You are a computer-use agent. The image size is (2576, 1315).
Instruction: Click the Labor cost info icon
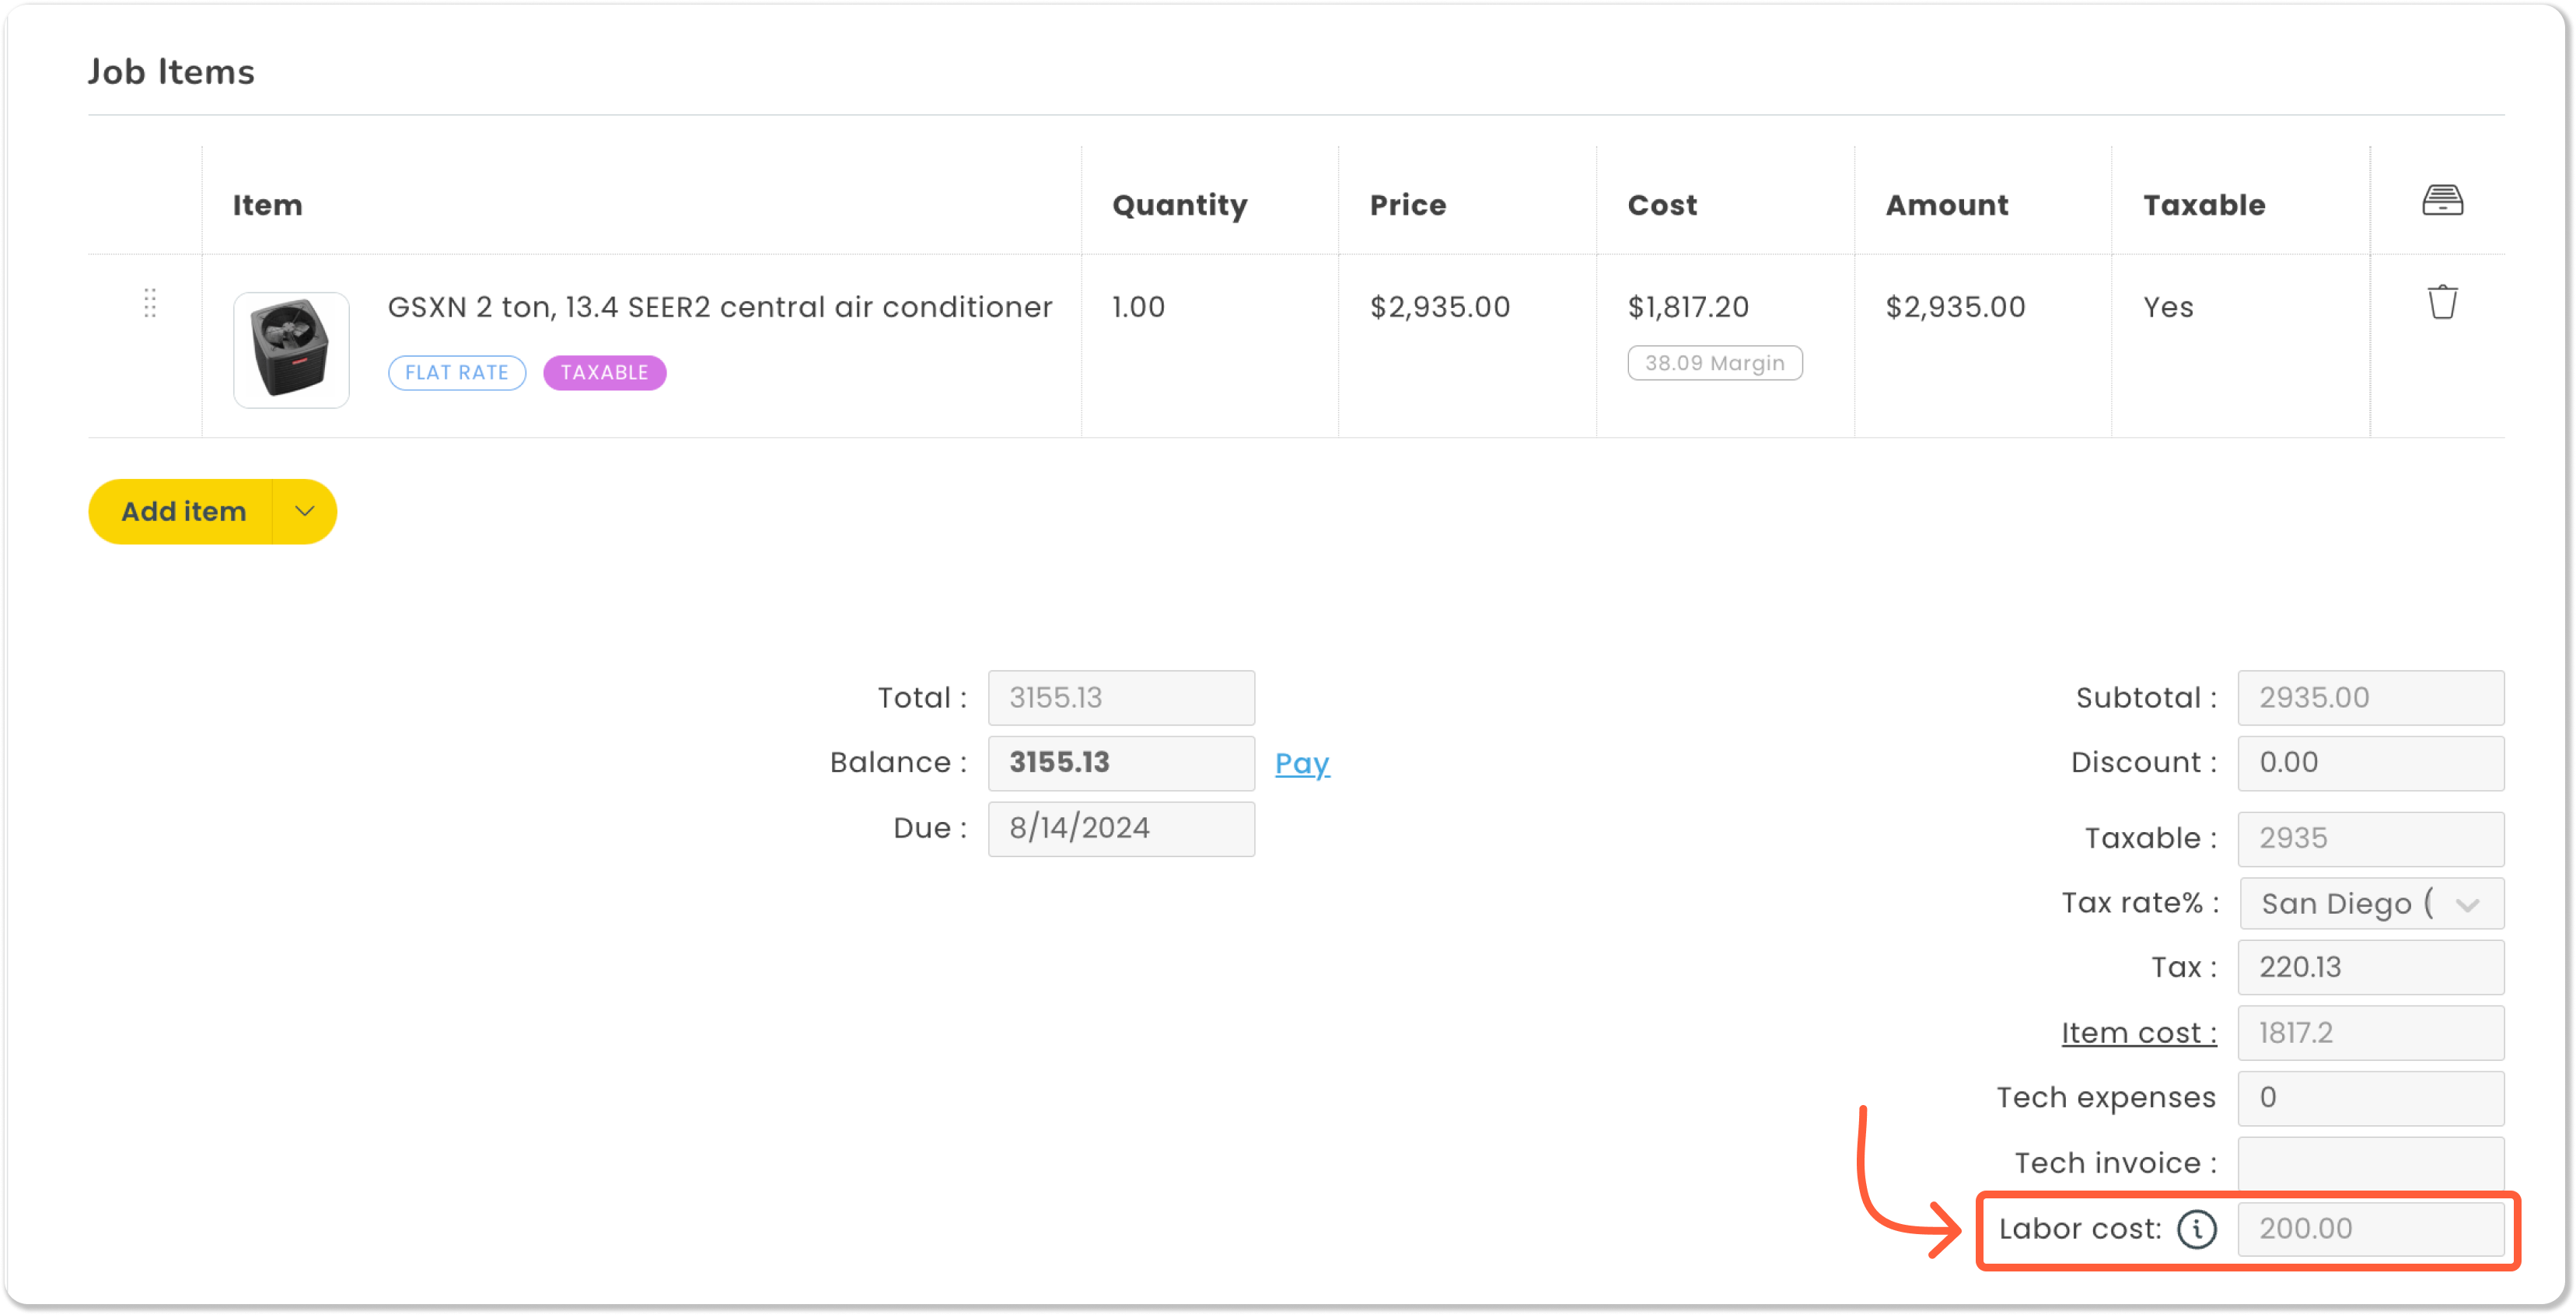click(2196, 1229)
